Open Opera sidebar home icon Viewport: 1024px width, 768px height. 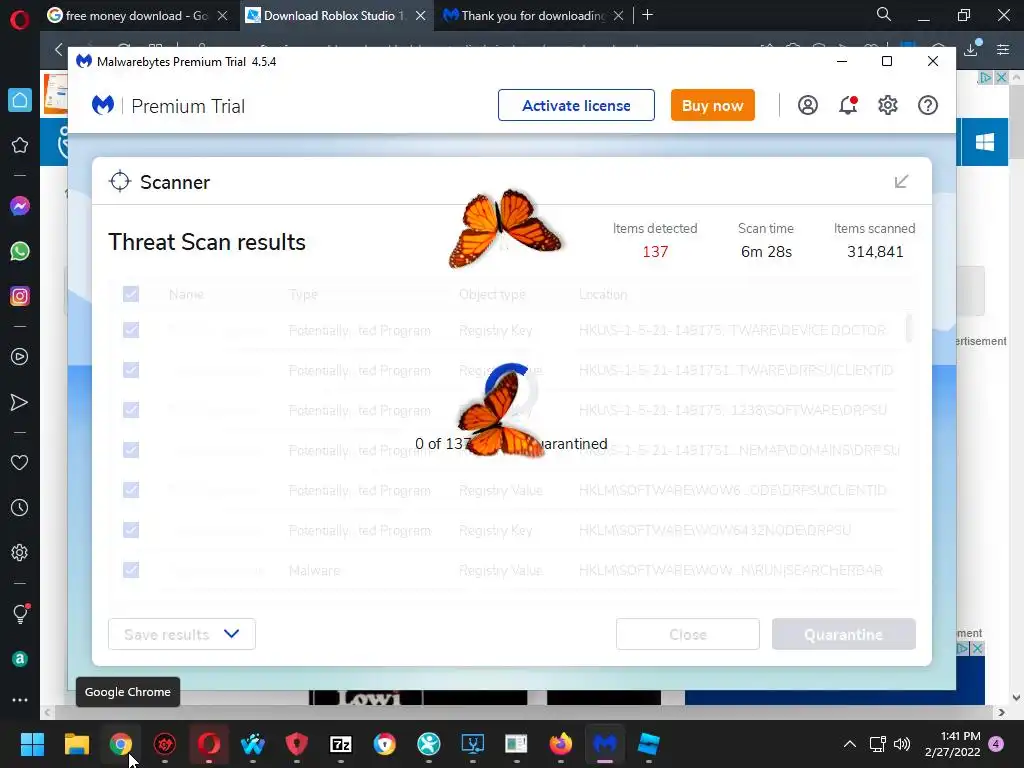[20, 100]
